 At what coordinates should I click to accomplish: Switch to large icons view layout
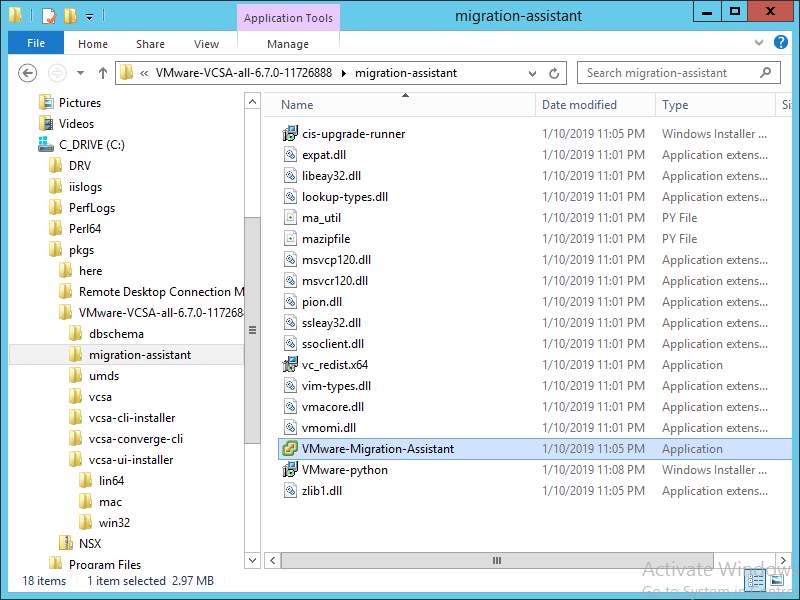click(777, 580)
